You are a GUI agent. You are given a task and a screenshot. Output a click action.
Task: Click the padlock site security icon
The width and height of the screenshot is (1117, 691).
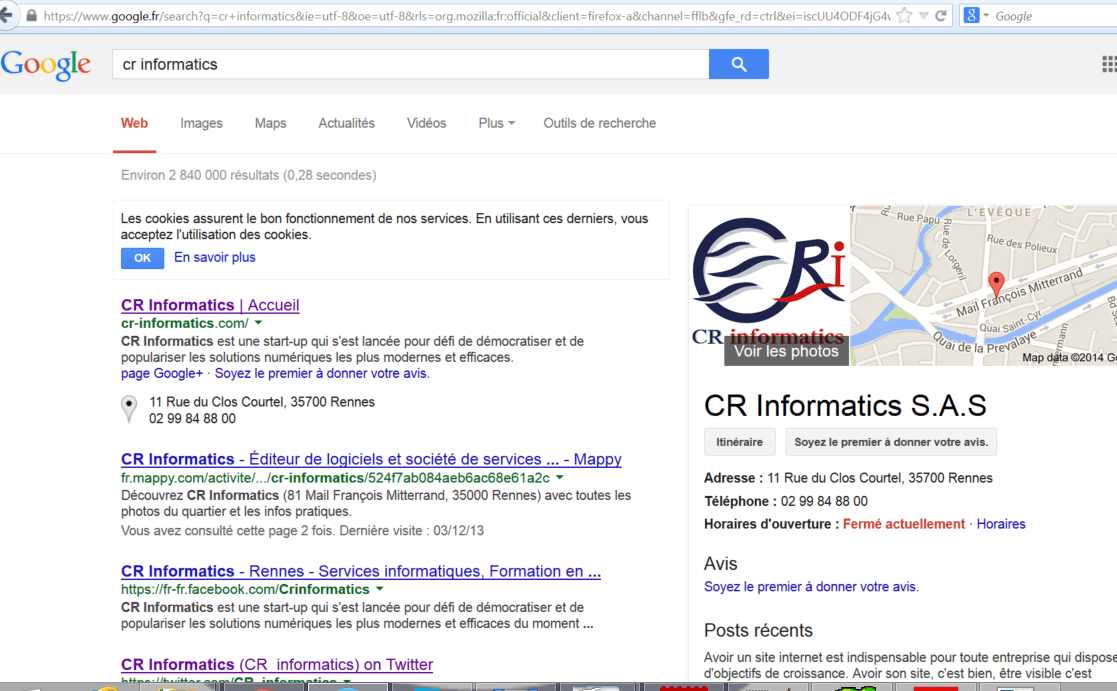(31, 15)
